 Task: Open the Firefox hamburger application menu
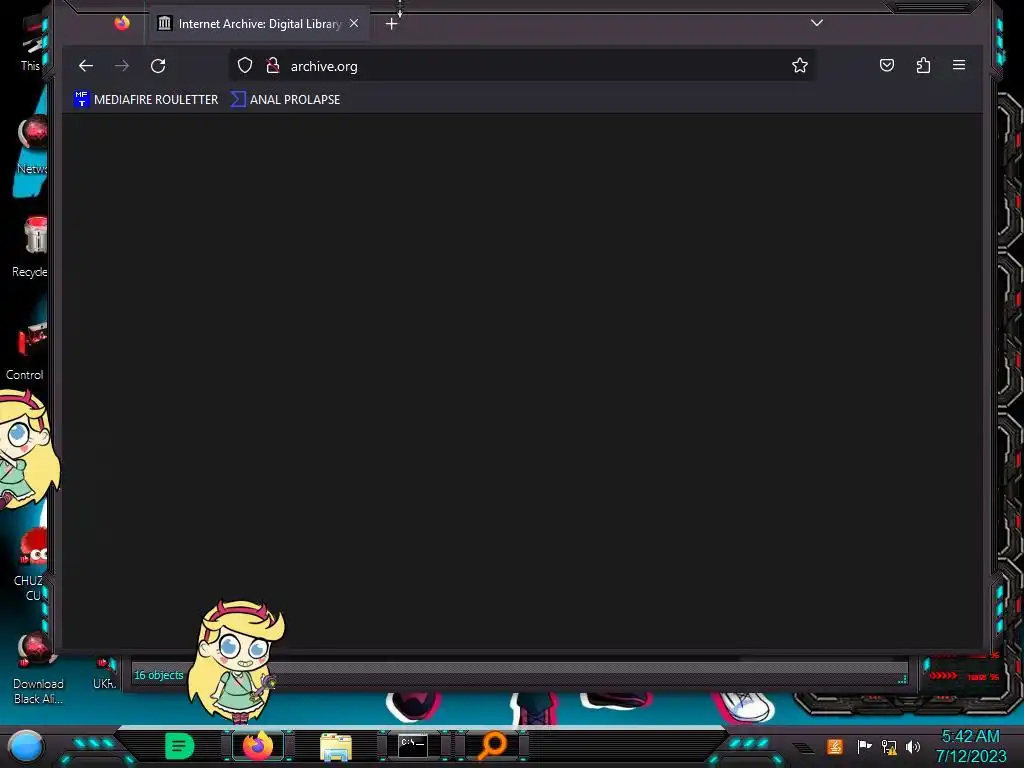tap(959, 65)
